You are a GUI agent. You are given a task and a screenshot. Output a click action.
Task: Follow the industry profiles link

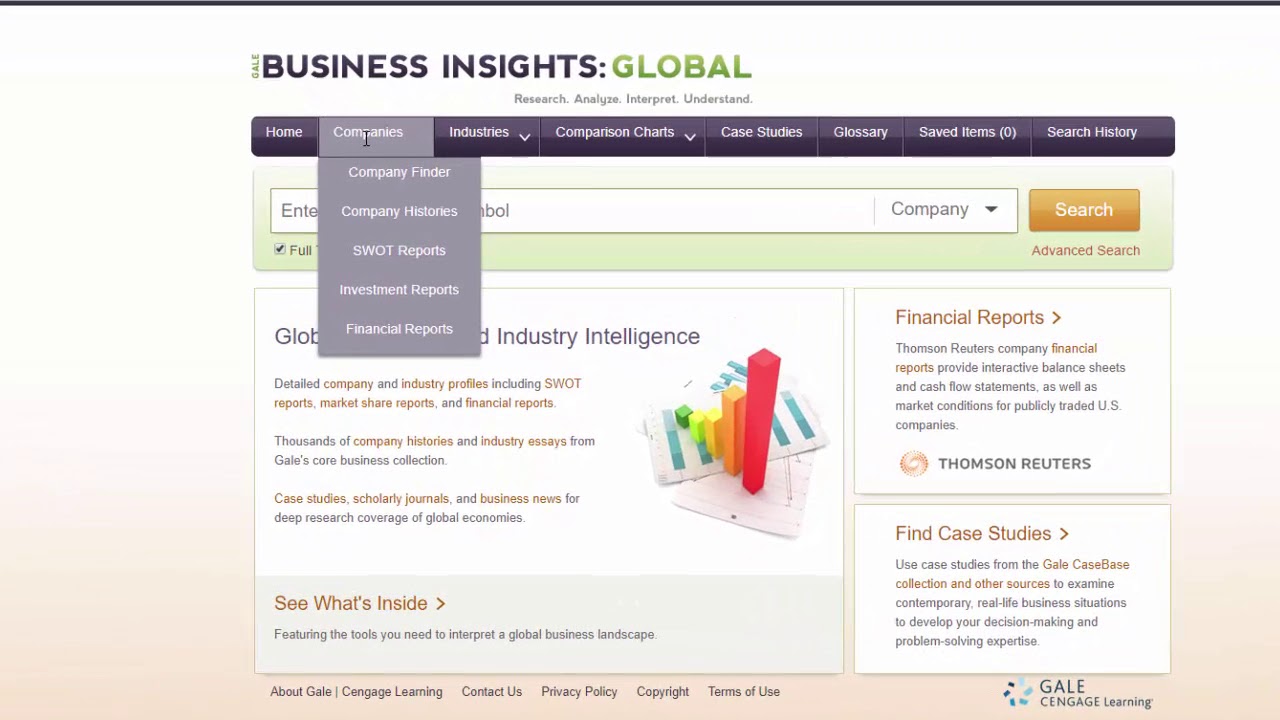[444, 384]
